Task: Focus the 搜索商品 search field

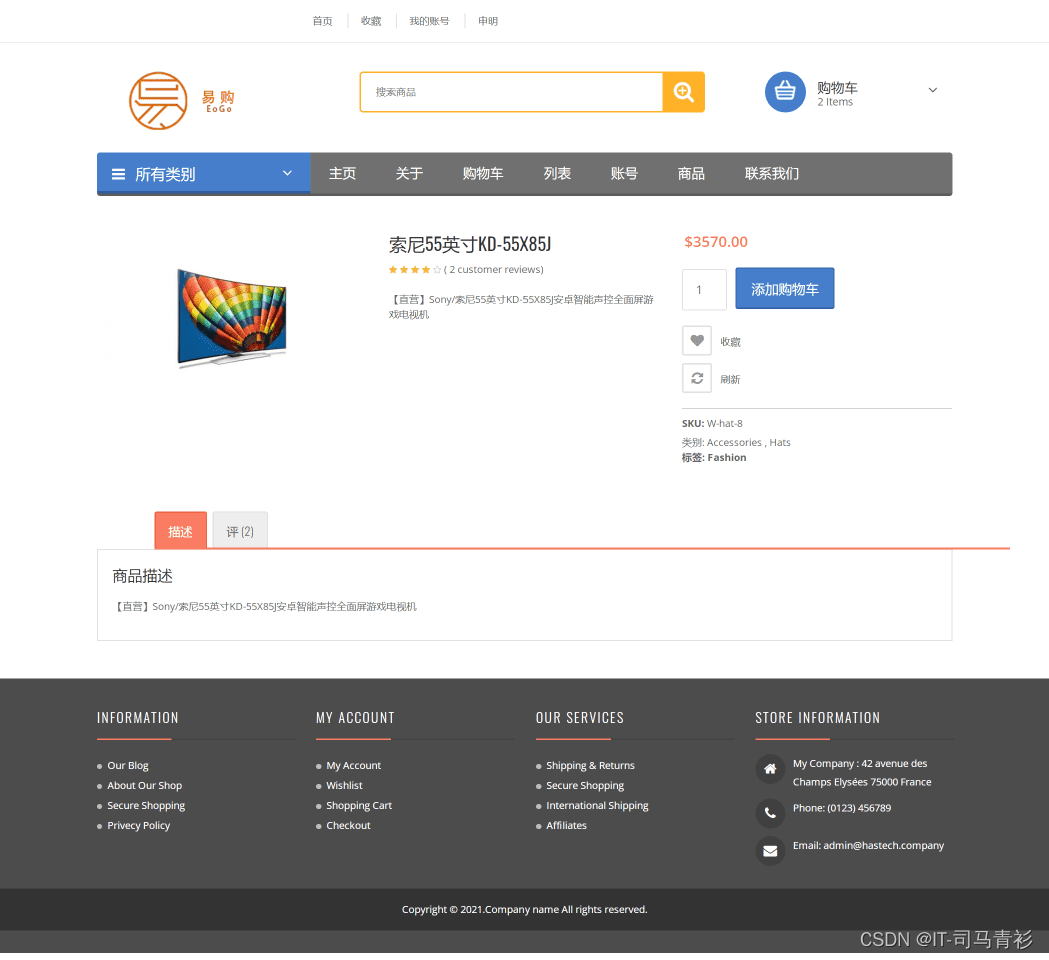Action: coord(512,92)
